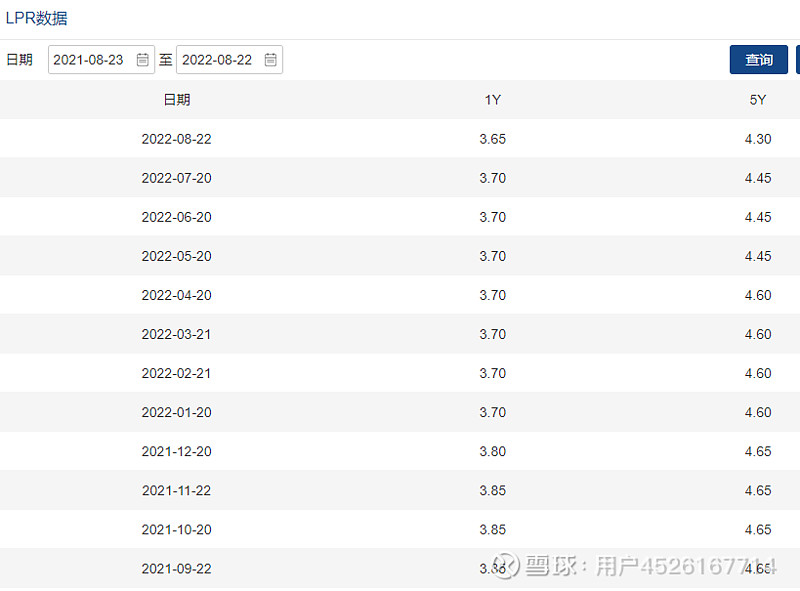Select the date cell 2021-10-20

[x=177, y=529]
